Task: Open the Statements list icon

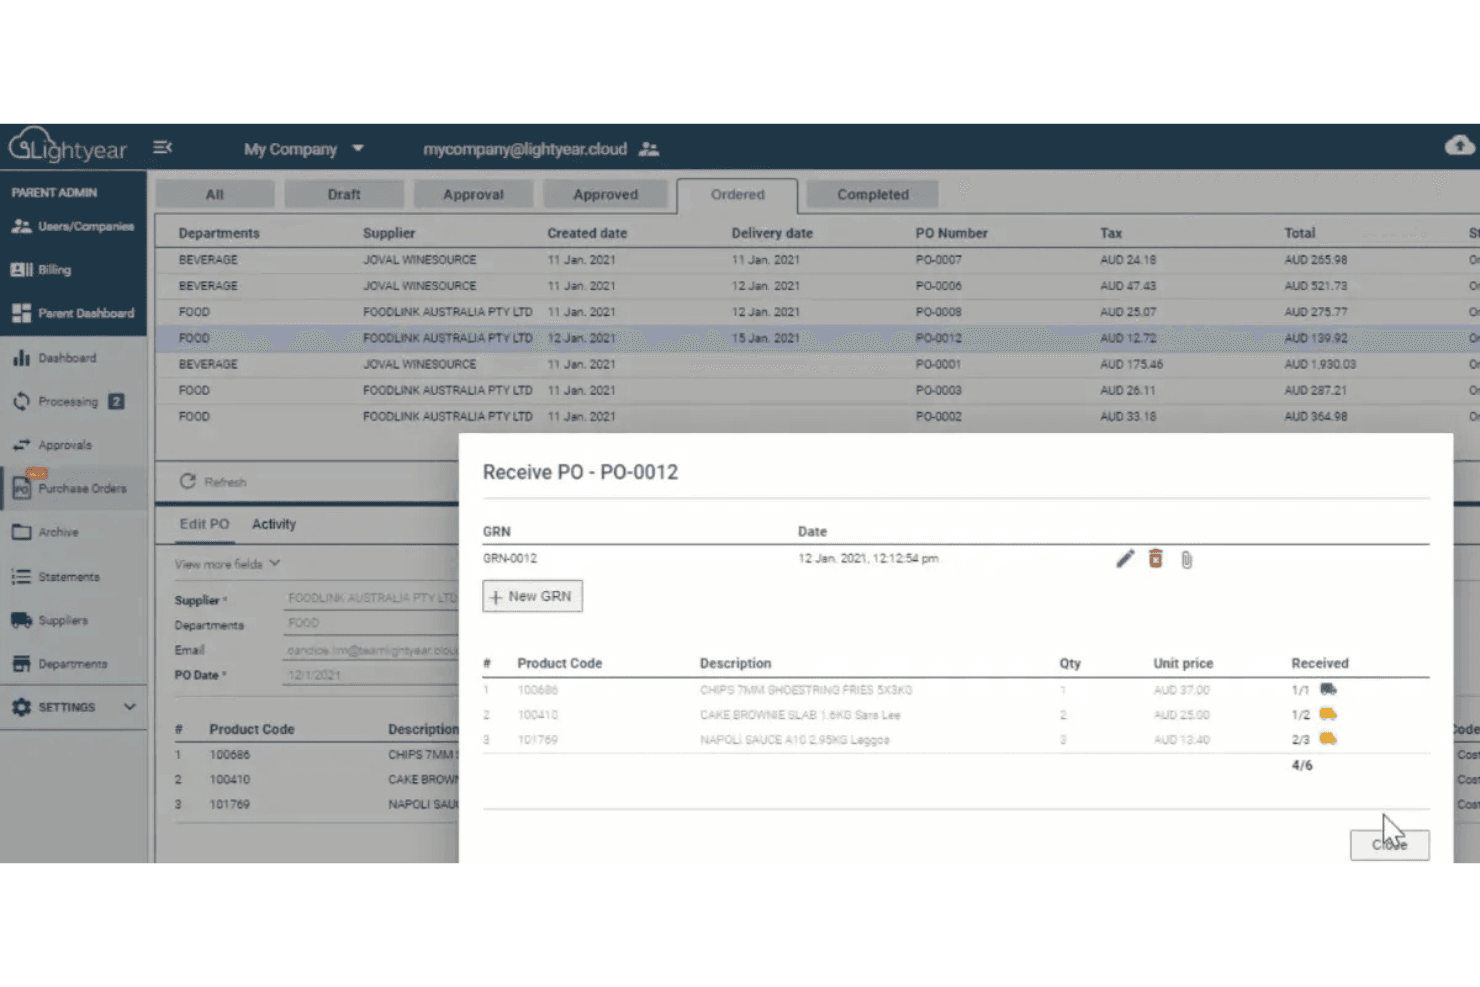Action: coord(21,576)
